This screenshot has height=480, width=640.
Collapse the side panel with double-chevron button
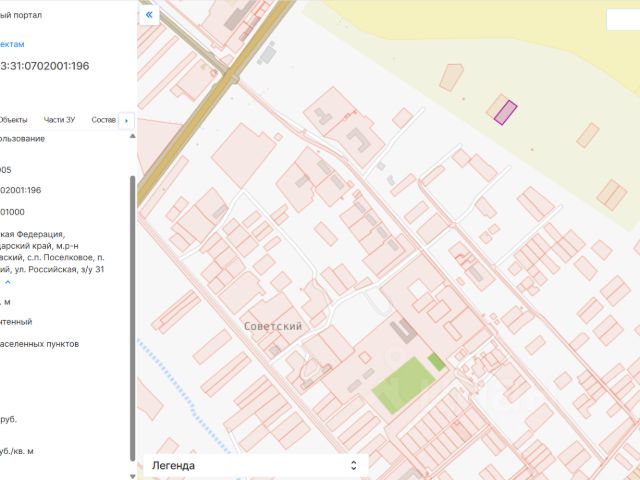click(149, 15)
